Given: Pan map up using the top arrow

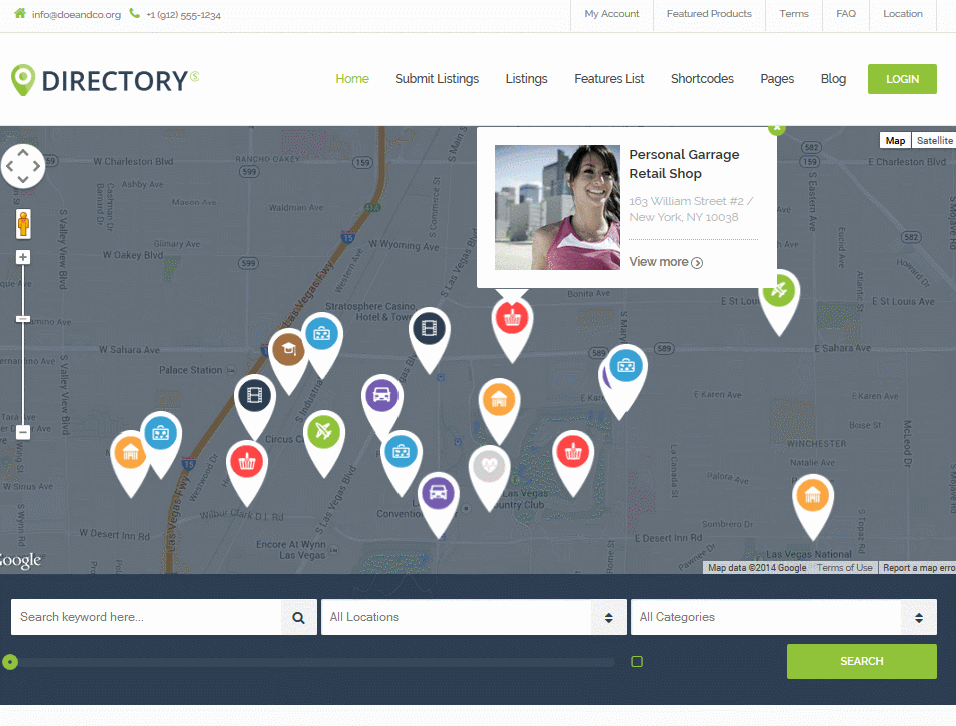Looking at the screenshot, I should tap(23, 152).
